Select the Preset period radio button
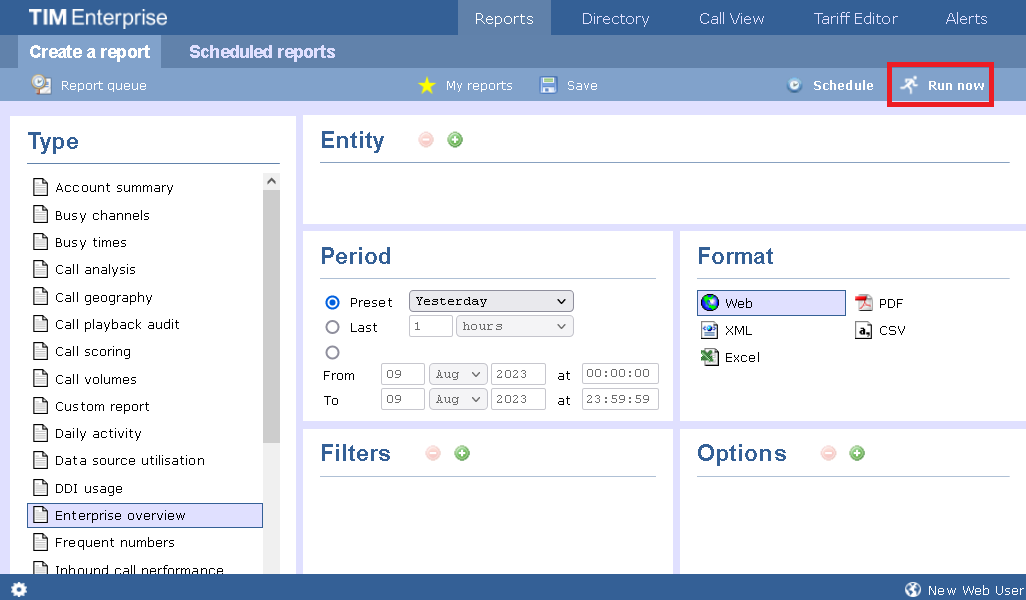This screenshot has width=1026, height=600. coord(331,301)
